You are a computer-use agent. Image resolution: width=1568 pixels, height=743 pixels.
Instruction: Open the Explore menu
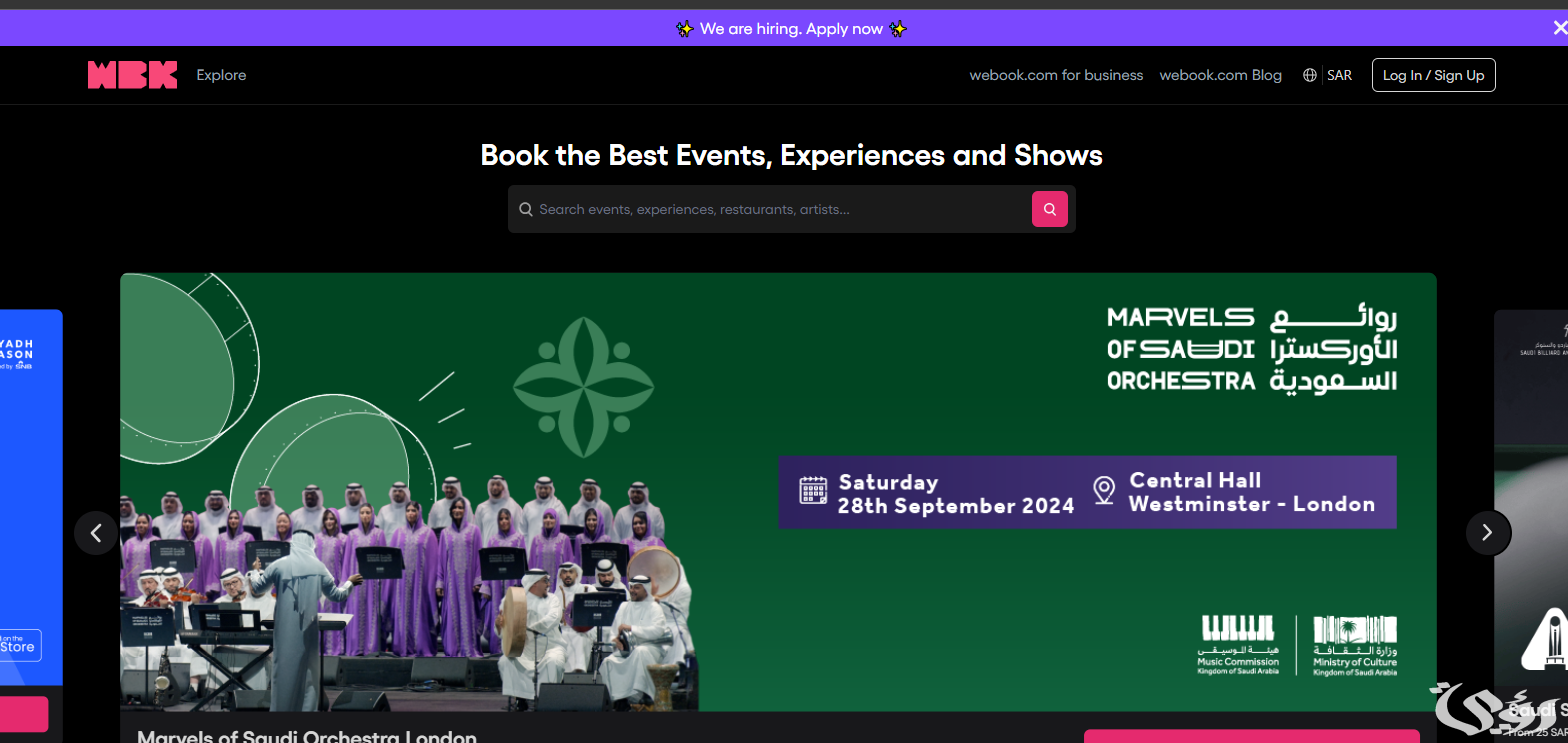click(221, 75)
